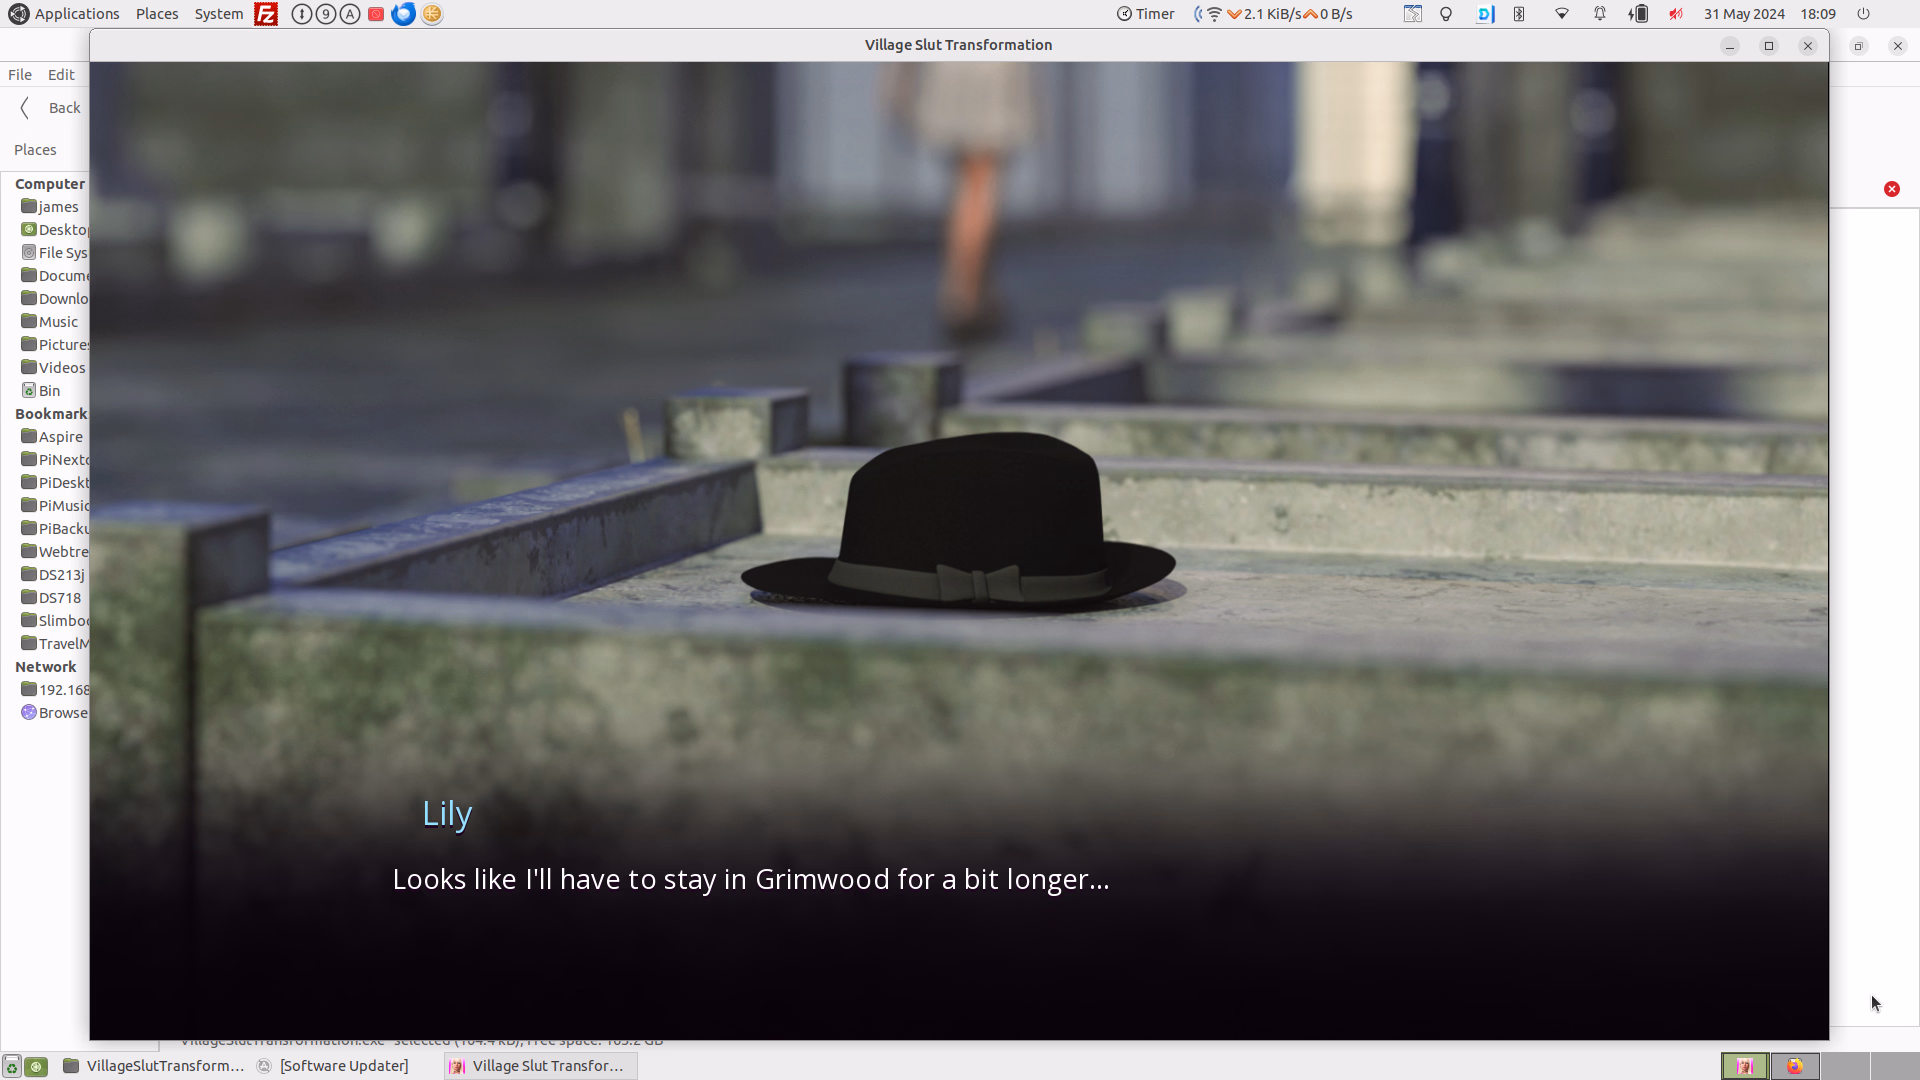Open the TravelMate bookmark

point(55,644)
